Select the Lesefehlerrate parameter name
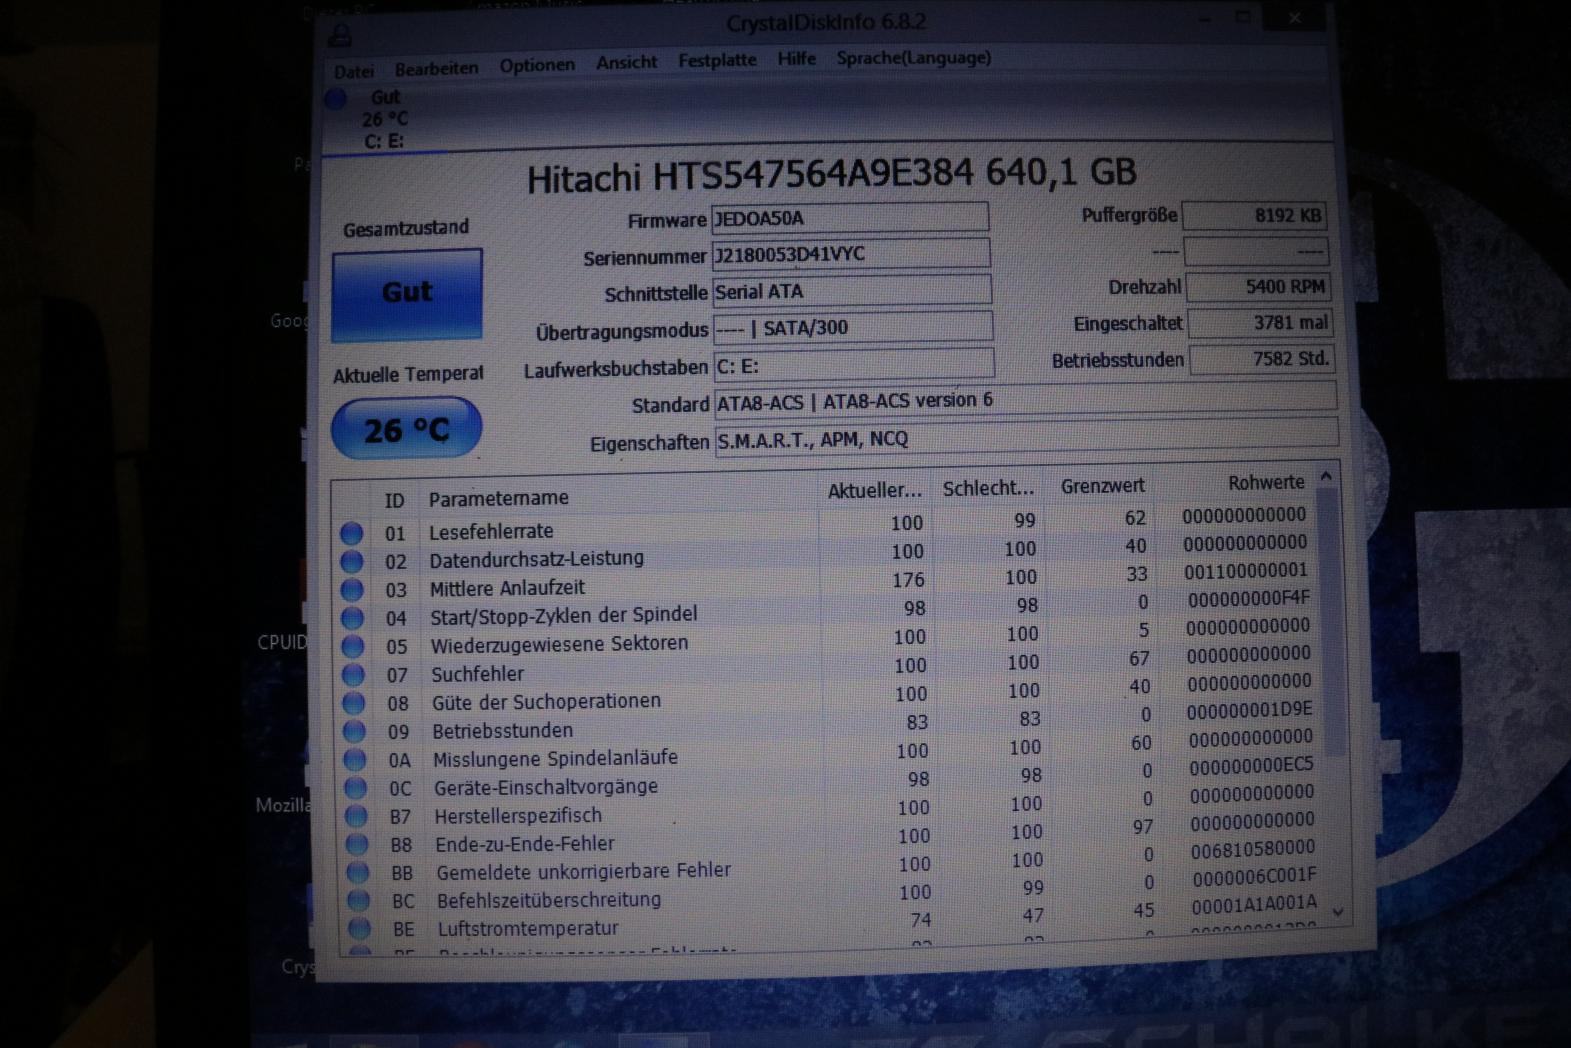Viewport: 1571px width, 1048px height. (491, 532)
